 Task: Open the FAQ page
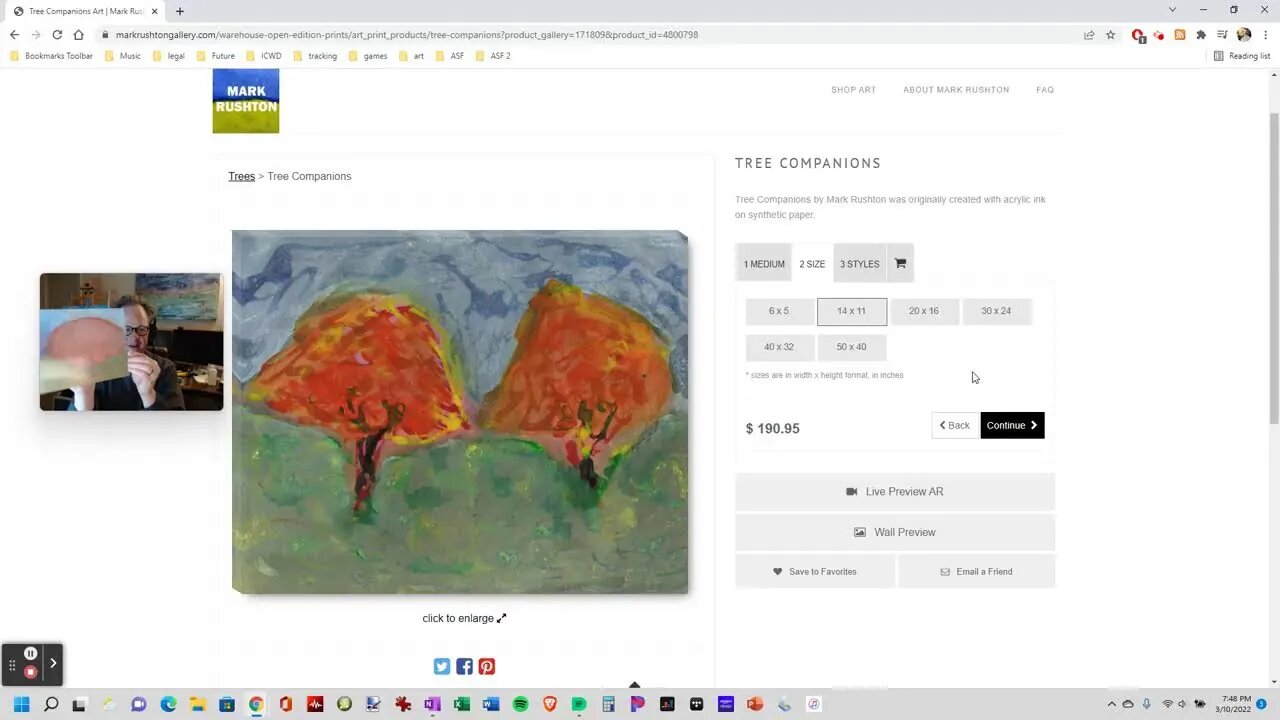click(x=1045, y=90)
